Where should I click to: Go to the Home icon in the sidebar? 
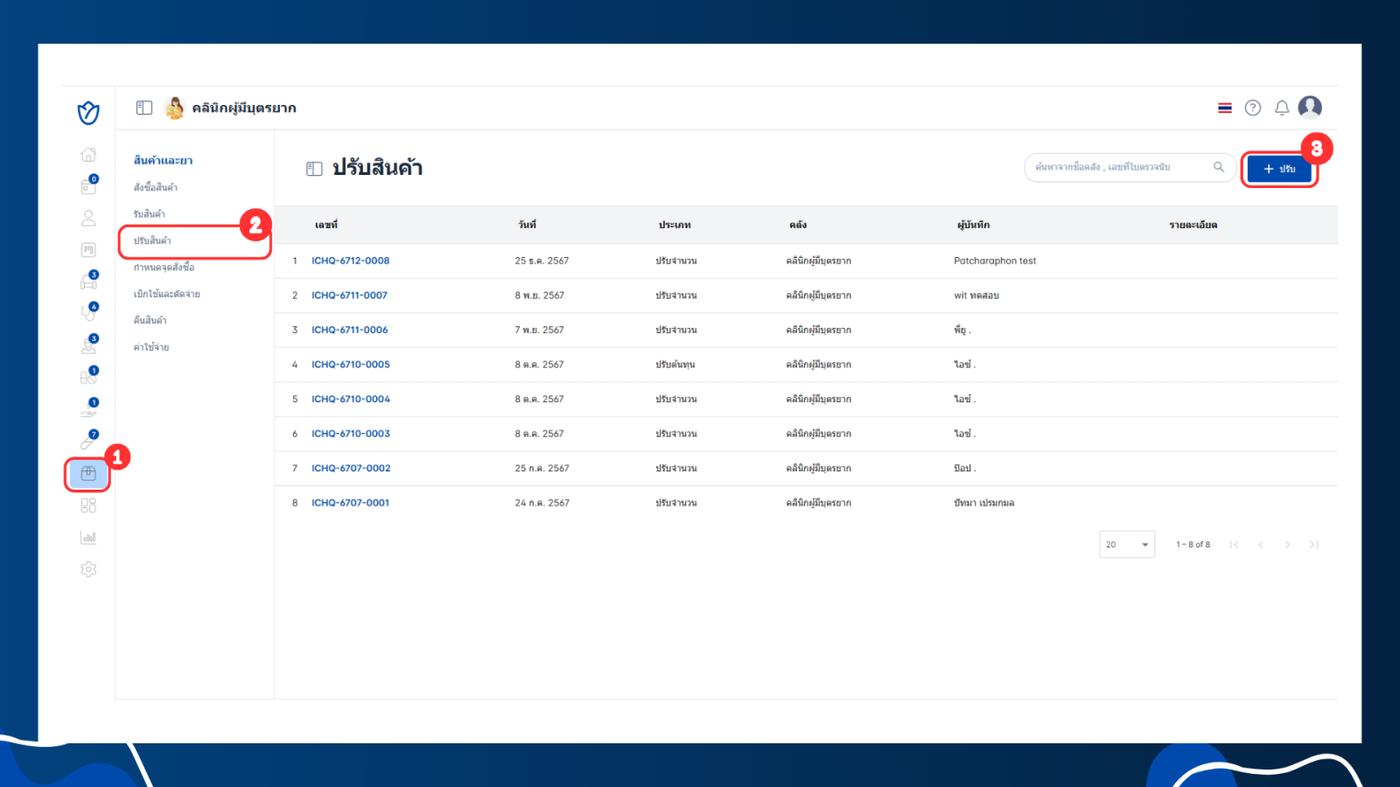(x=88, y=154)
